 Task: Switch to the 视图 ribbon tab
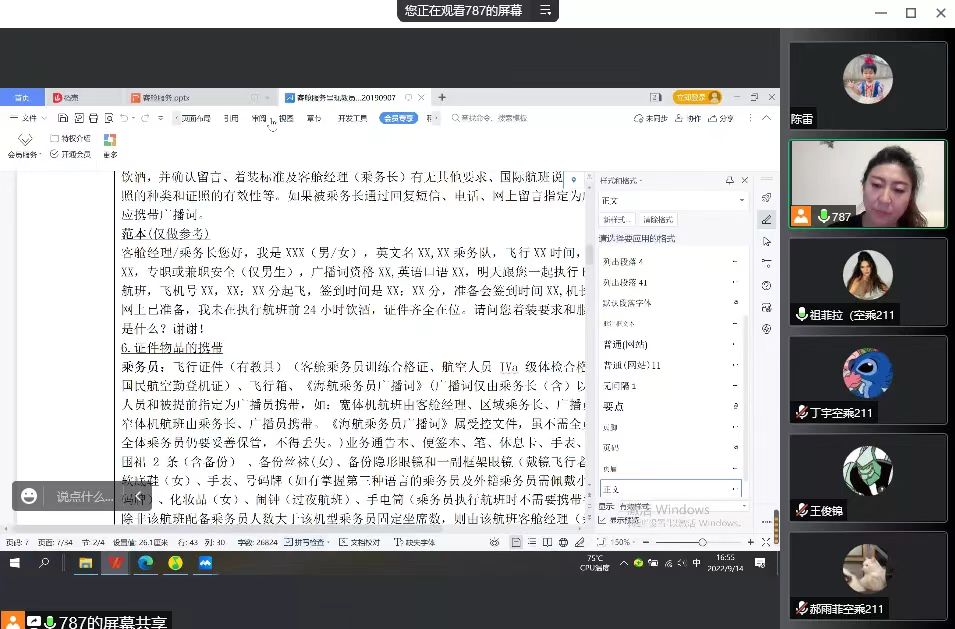(x=286, y=118)
